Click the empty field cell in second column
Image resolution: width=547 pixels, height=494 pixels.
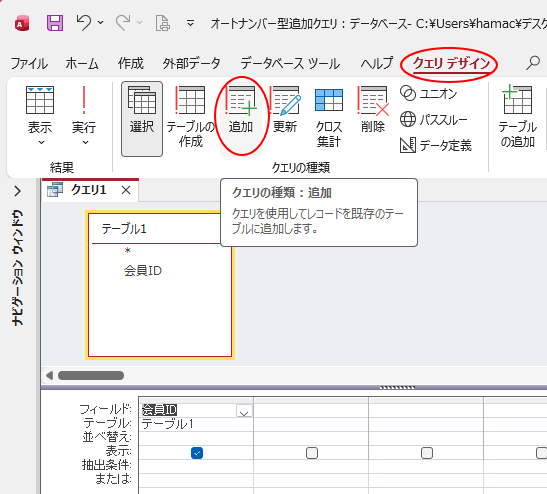tap(311, 410)
